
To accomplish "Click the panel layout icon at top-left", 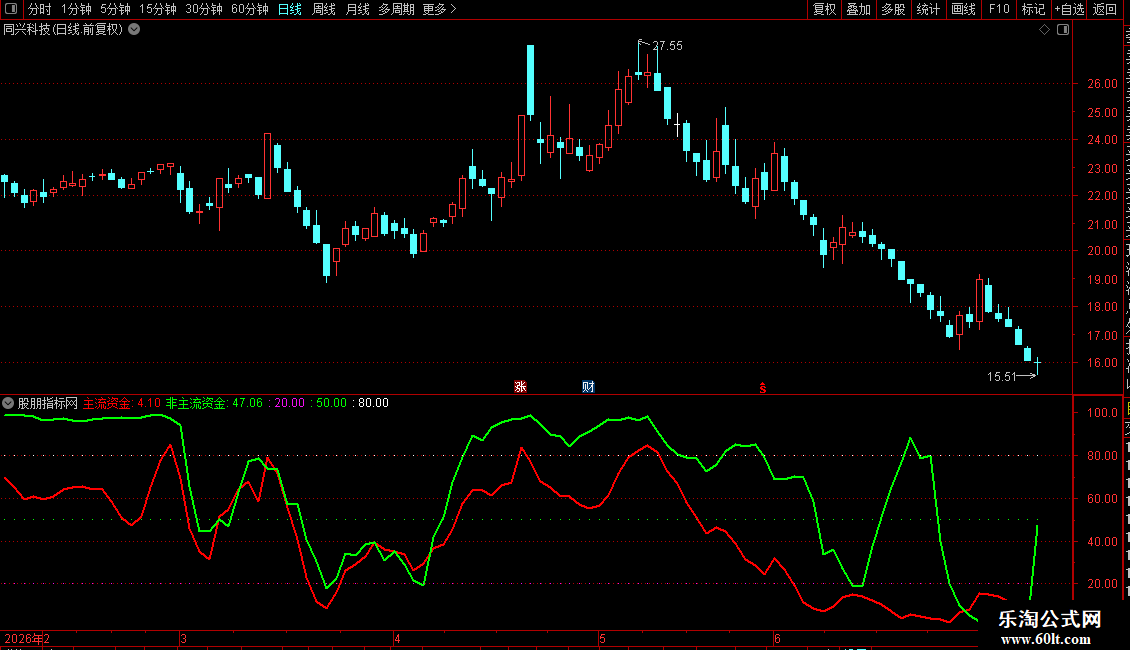I will point(11,9).
